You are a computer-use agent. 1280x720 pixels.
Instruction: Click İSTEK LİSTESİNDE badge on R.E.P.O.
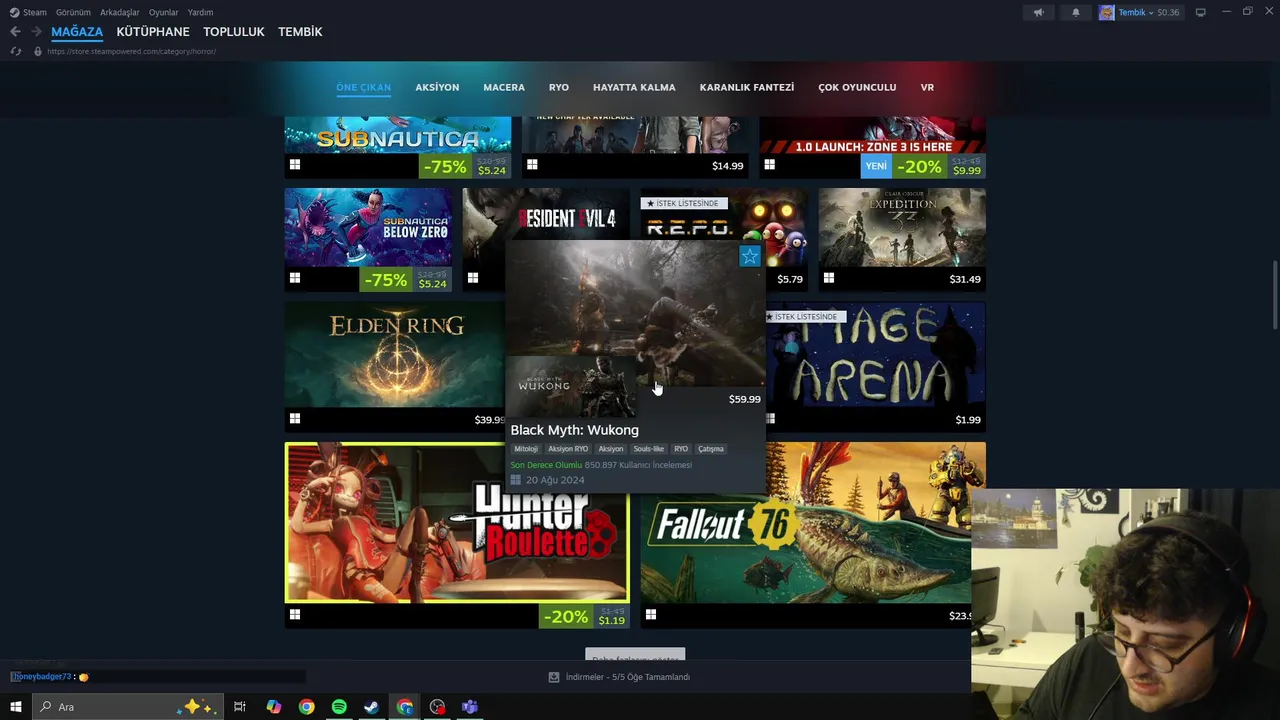tap(683, 203)
